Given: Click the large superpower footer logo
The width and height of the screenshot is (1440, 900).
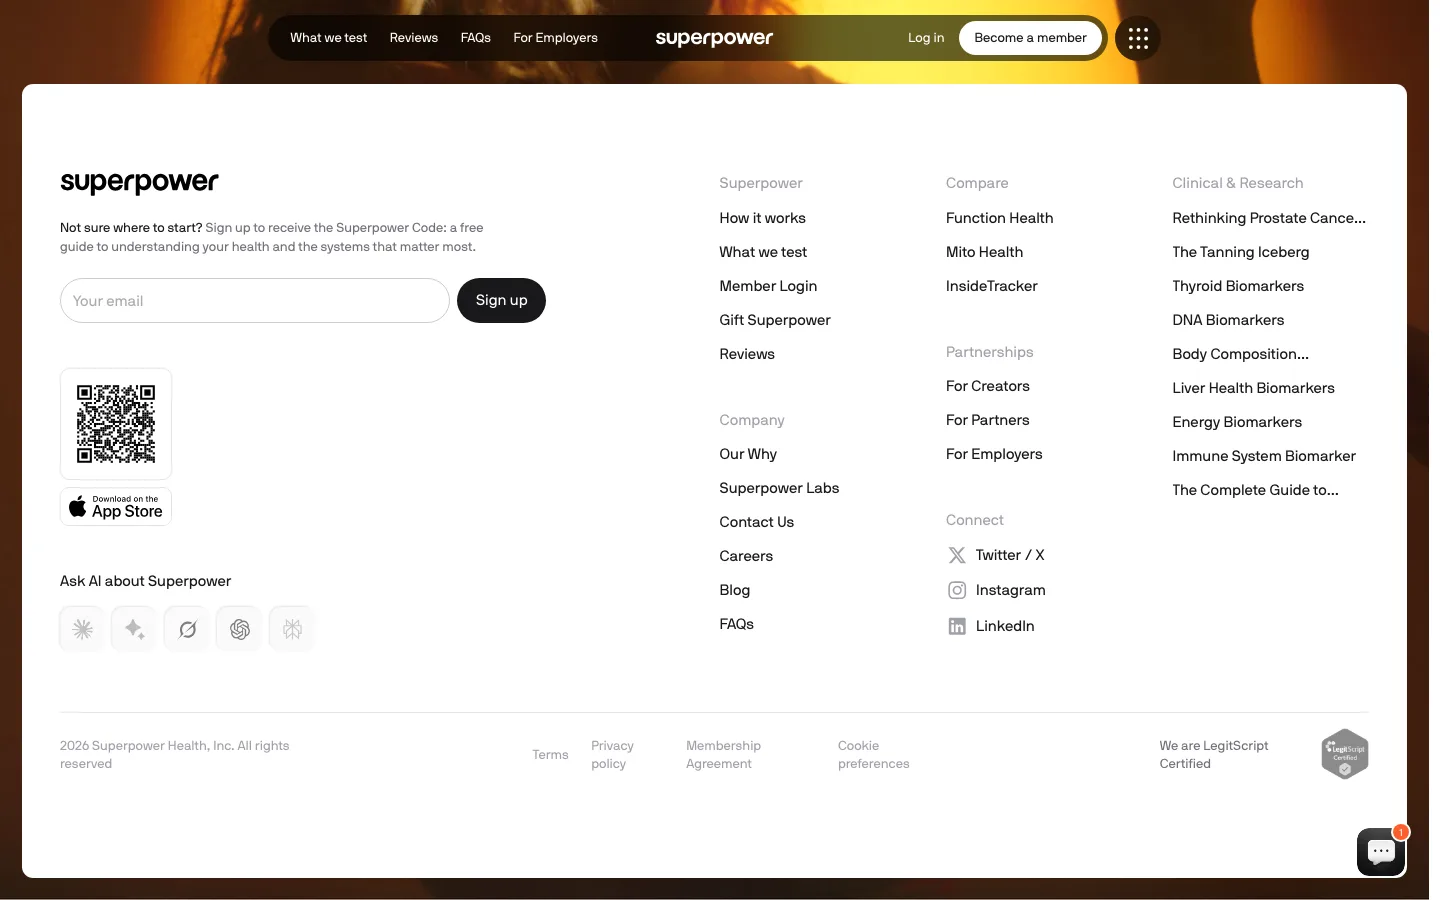Looking at the screenshot, I should (139, 183).
